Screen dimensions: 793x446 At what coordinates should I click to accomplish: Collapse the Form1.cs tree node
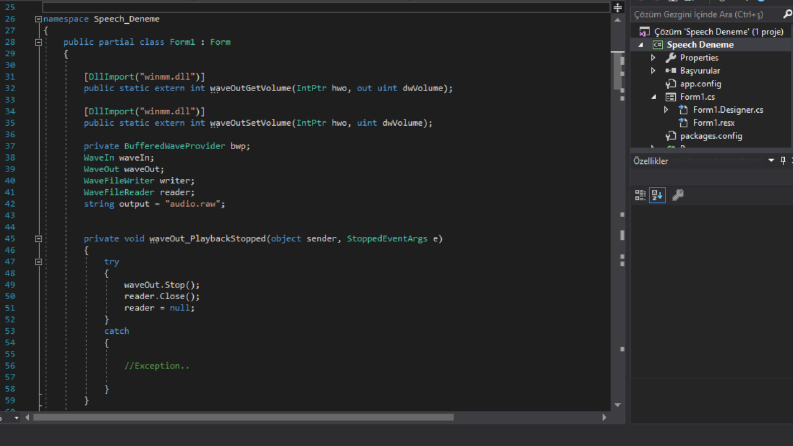click(x=653, y=97)
